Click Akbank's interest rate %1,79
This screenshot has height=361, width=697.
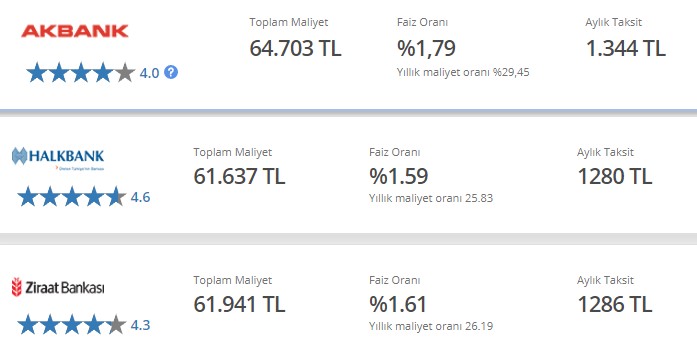tap(426, 48)
